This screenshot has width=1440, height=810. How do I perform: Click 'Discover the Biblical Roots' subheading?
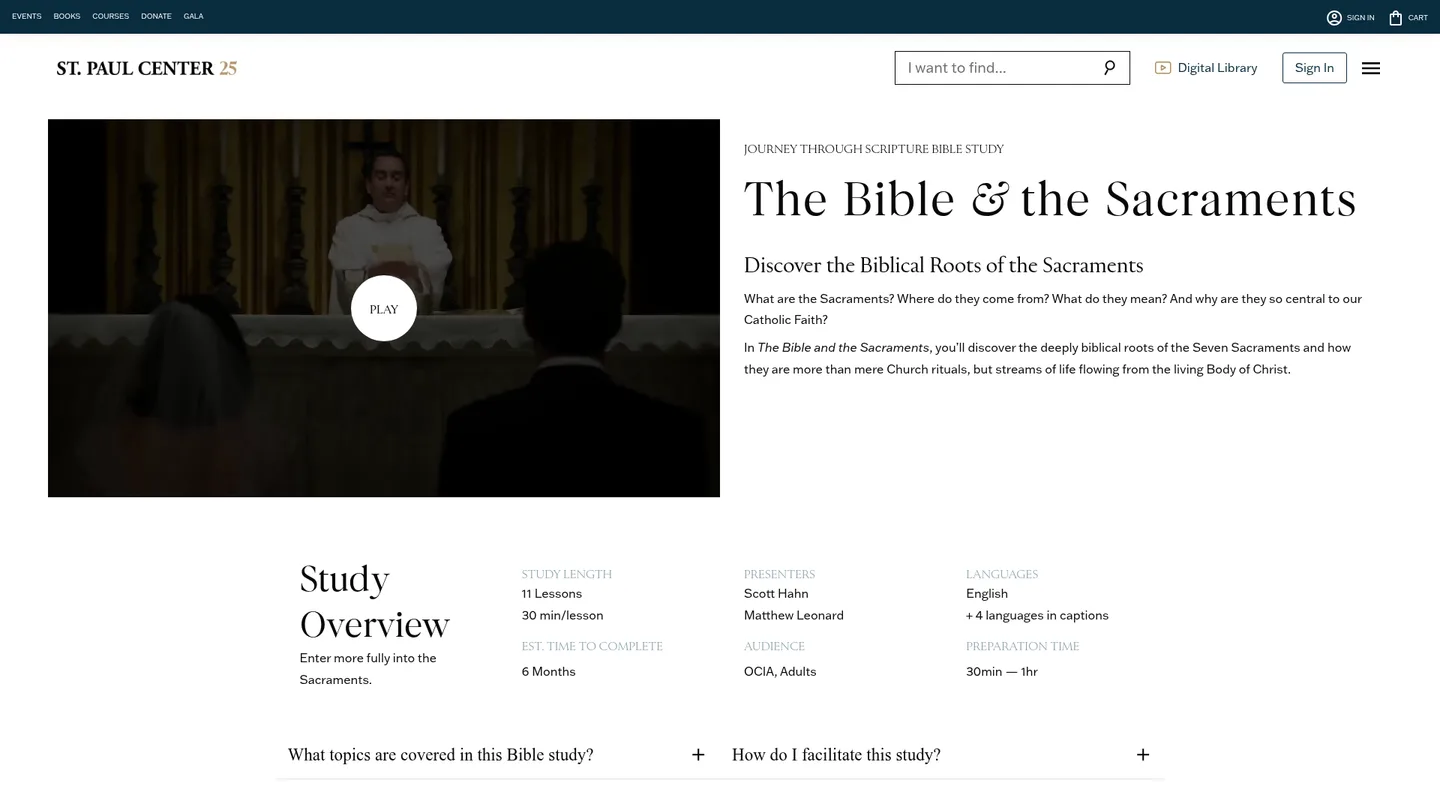tap(943, 265)
